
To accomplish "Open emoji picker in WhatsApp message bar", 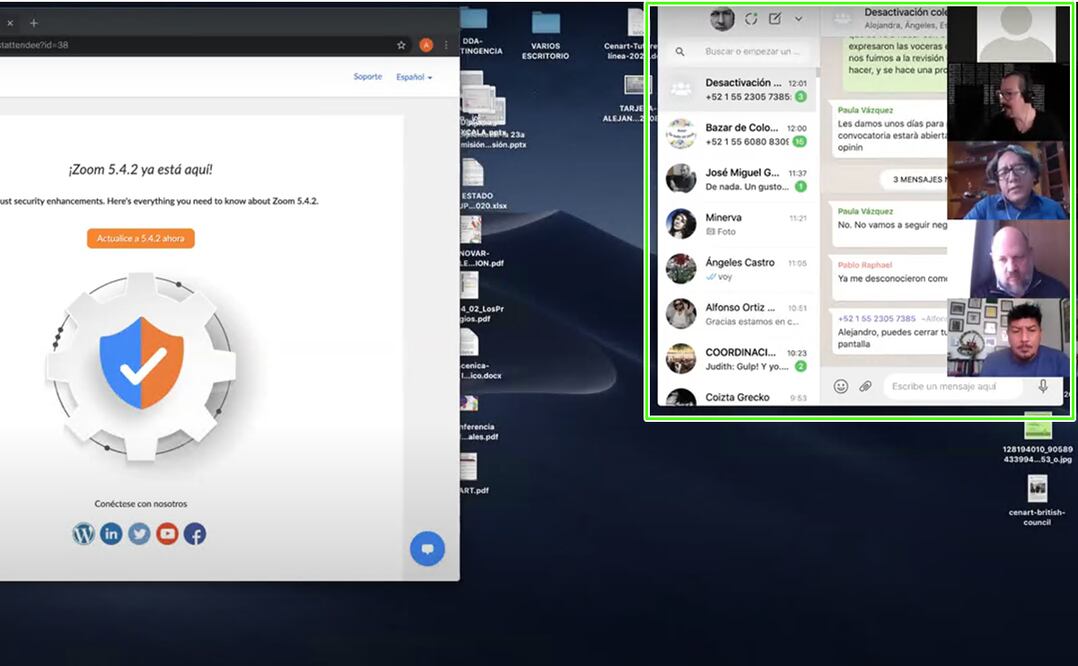I will 841,386.
